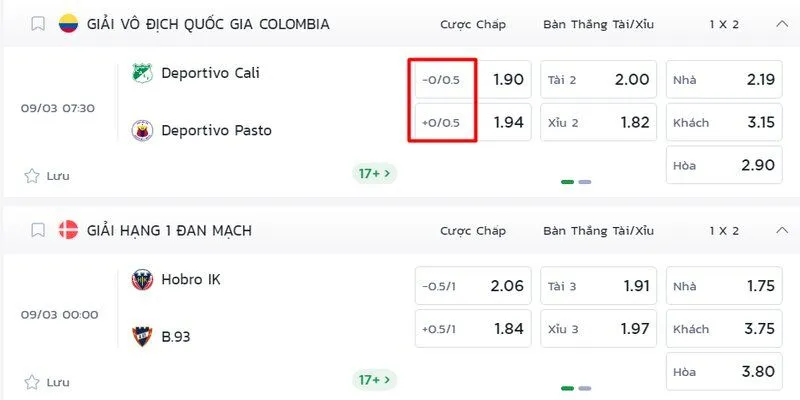Expand 17+ more markets for Cali match
The height and width of the screenshot is (400, 800).
point(375,174)
